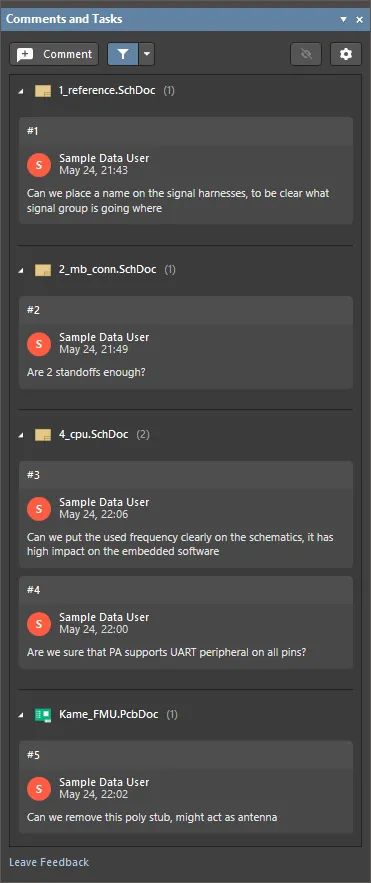This screenshot has height=883, width=371.
Task: Click the Comment button
Action: (x=54, y=55)
